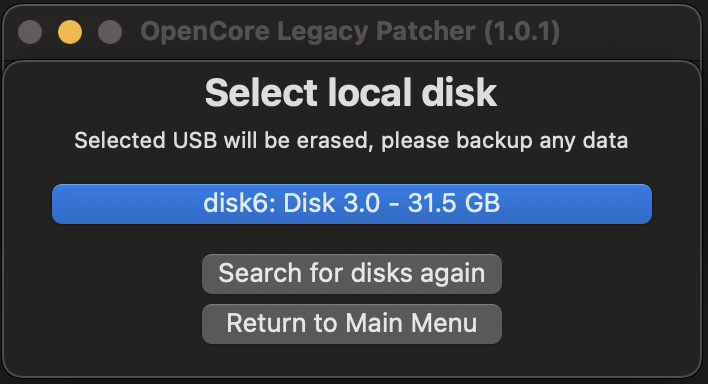This screenshot has height=384, width=708.
Task: Click "Main Menu" on the bottom button
Action: point(411,323)
